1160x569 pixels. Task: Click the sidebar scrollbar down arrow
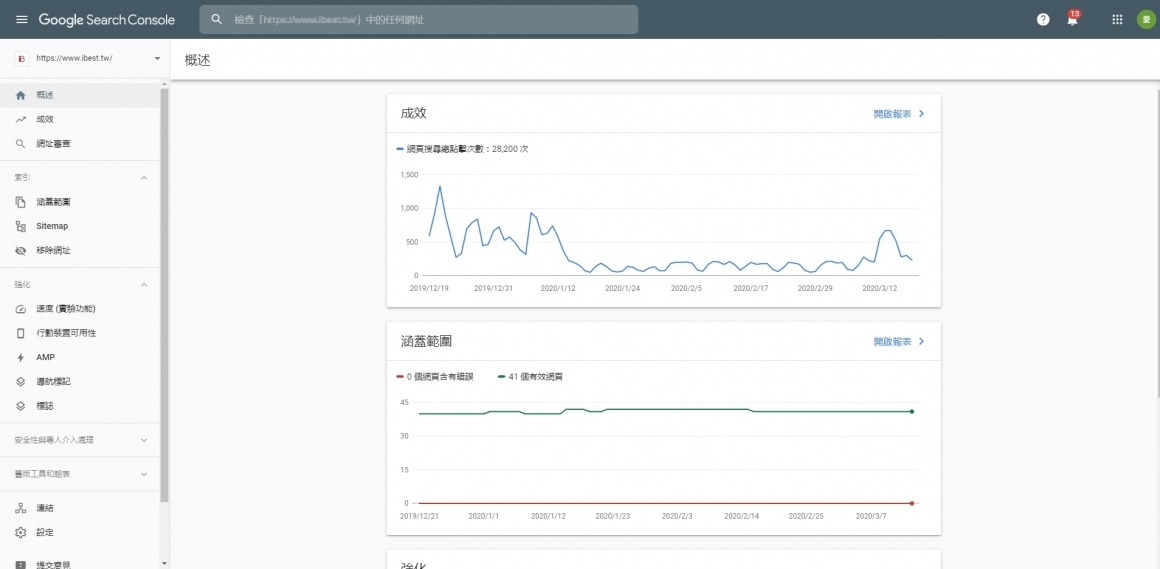pos(164,564)
